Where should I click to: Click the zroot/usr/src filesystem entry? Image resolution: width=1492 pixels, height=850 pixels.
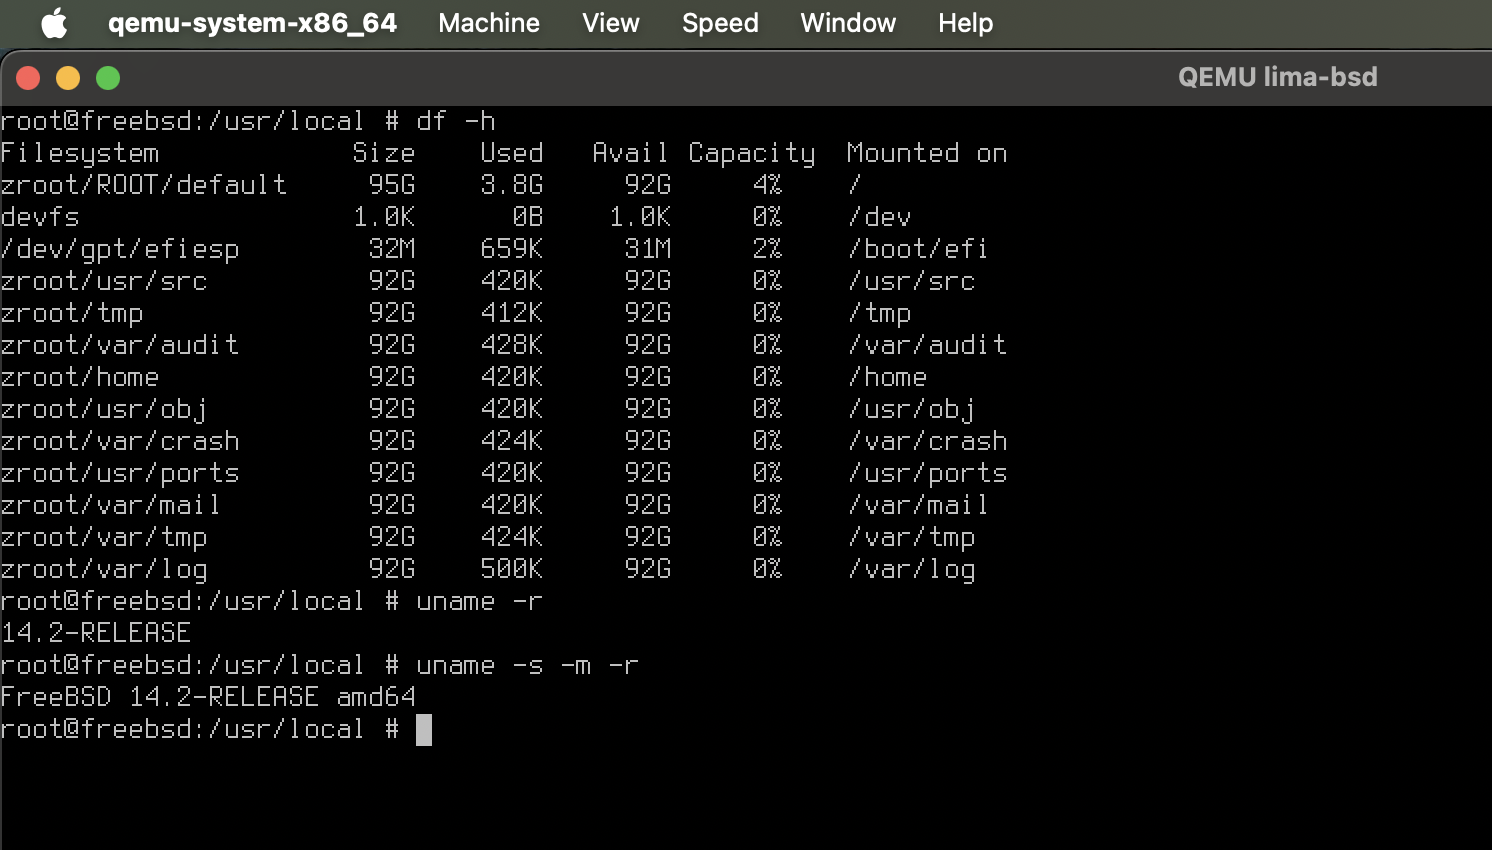tap(104, 281)
